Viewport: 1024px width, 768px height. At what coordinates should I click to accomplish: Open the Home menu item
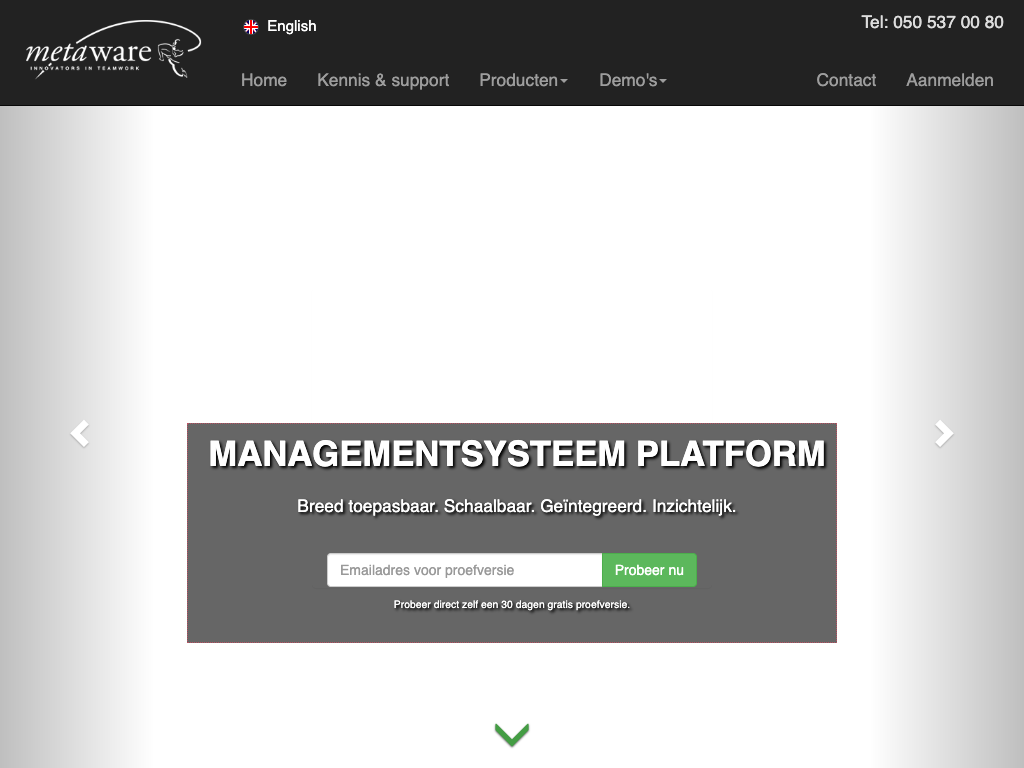click(264, 80)
